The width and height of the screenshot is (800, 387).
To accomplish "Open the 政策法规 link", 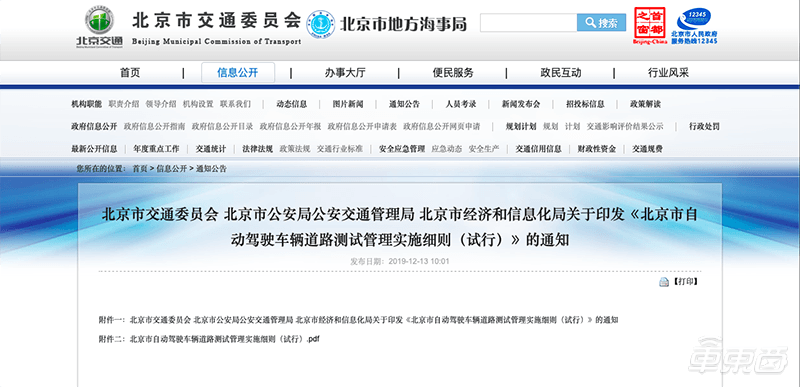I will [295, 149].
